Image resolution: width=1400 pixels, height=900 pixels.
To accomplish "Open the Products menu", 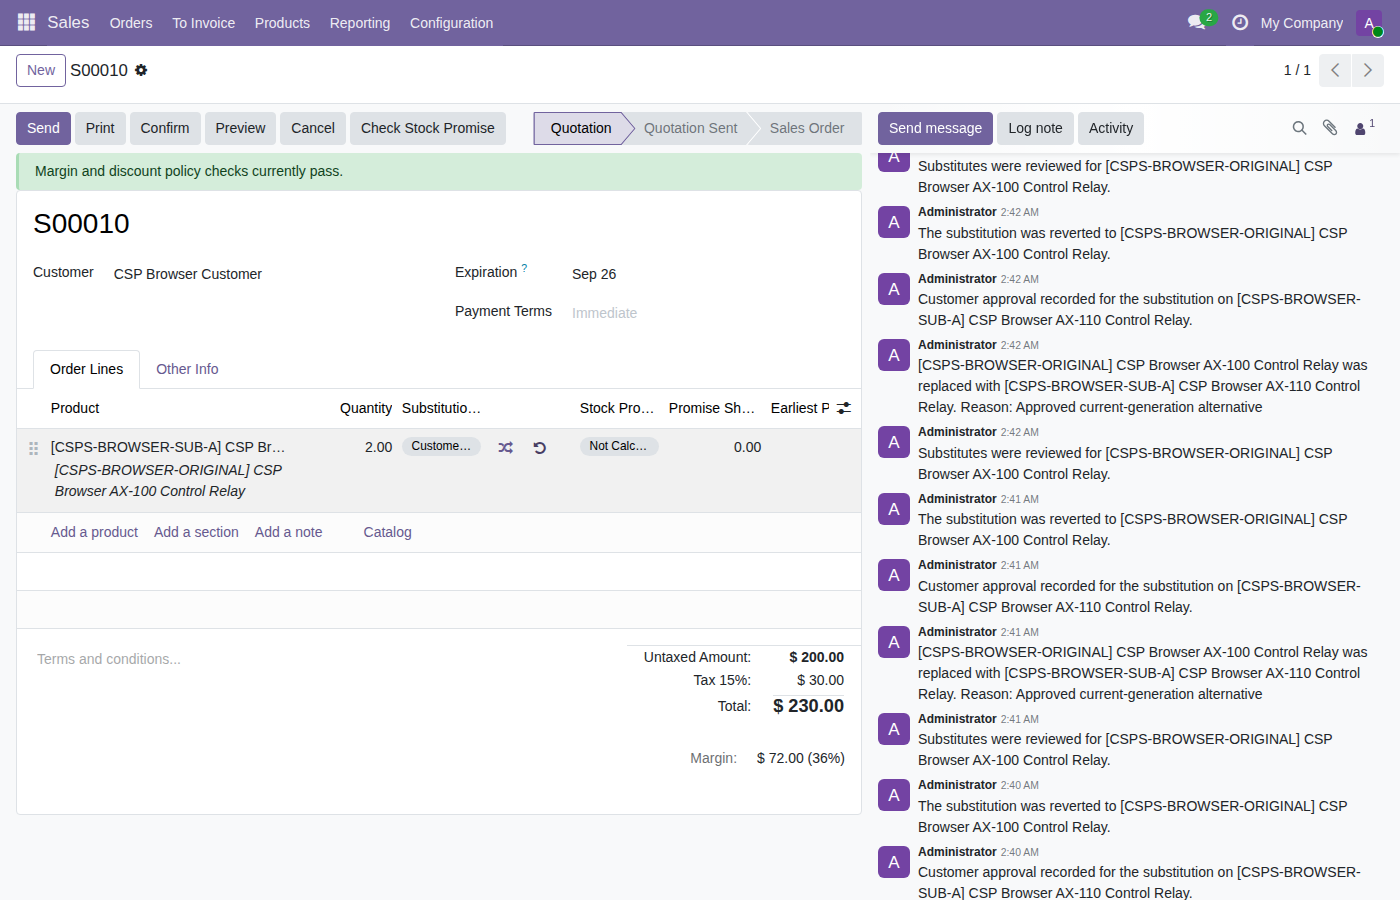I will (x=282, y=23).
